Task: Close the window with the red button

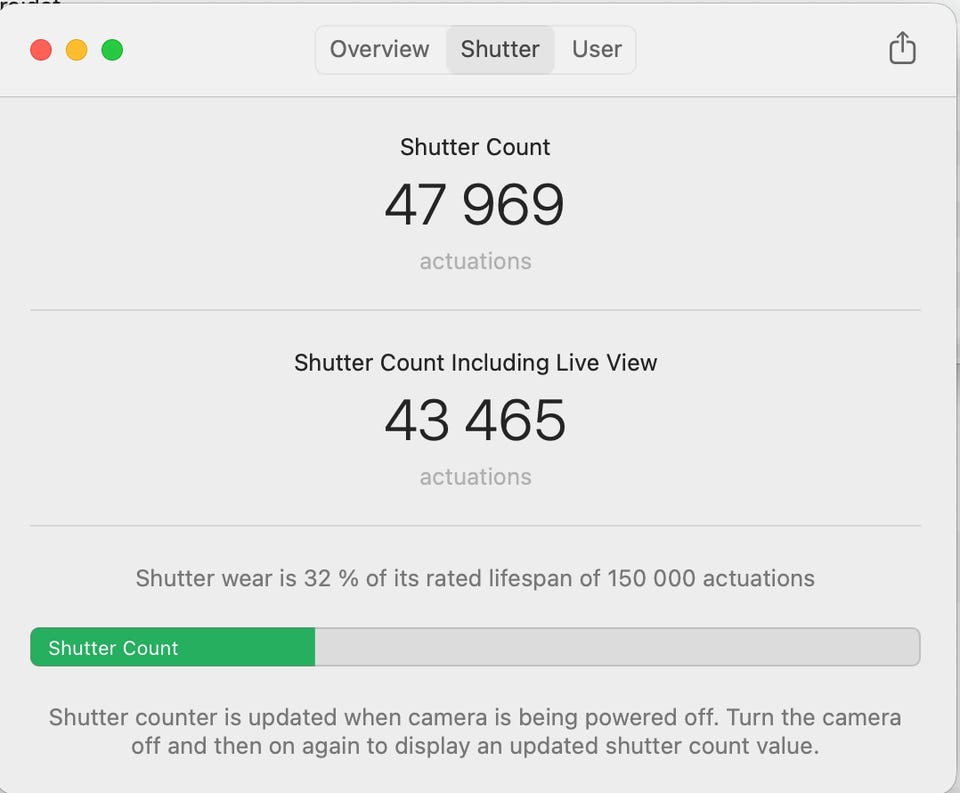Action: pos(41,50)
